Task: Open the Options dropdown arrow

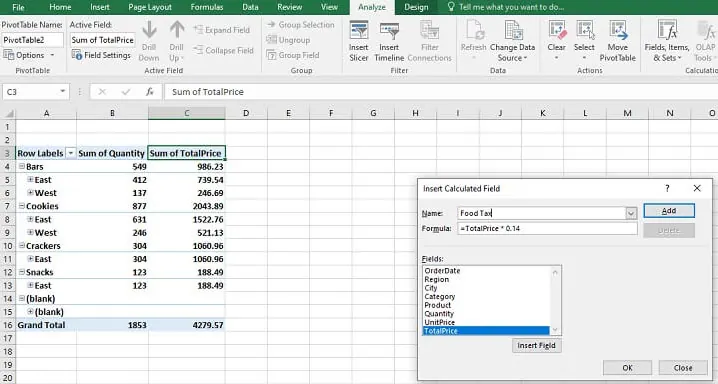Action: point(52,55)
